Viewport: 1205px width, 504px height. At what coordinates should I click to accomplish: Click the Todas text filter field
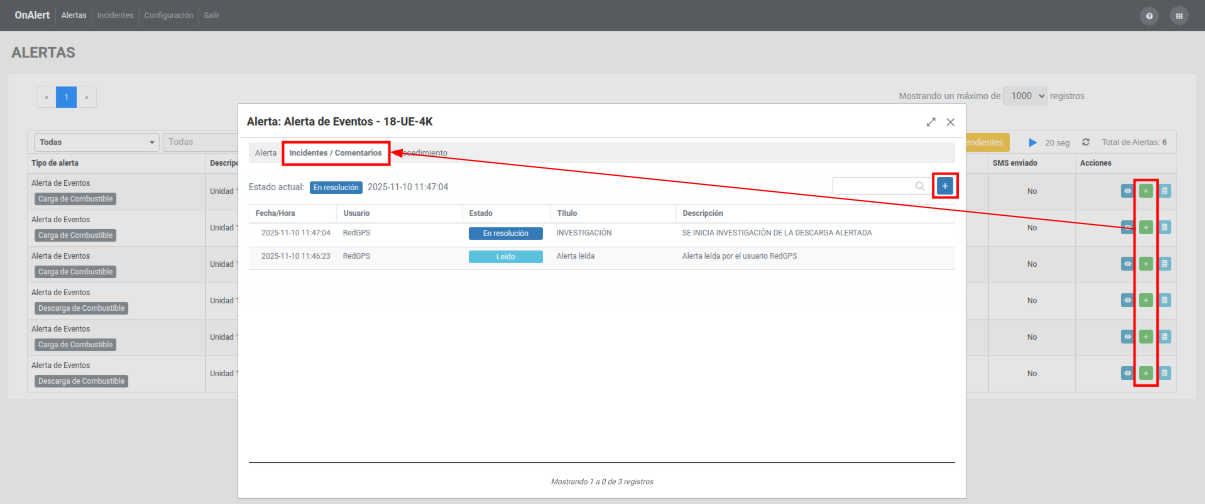(x=200, y=142)
